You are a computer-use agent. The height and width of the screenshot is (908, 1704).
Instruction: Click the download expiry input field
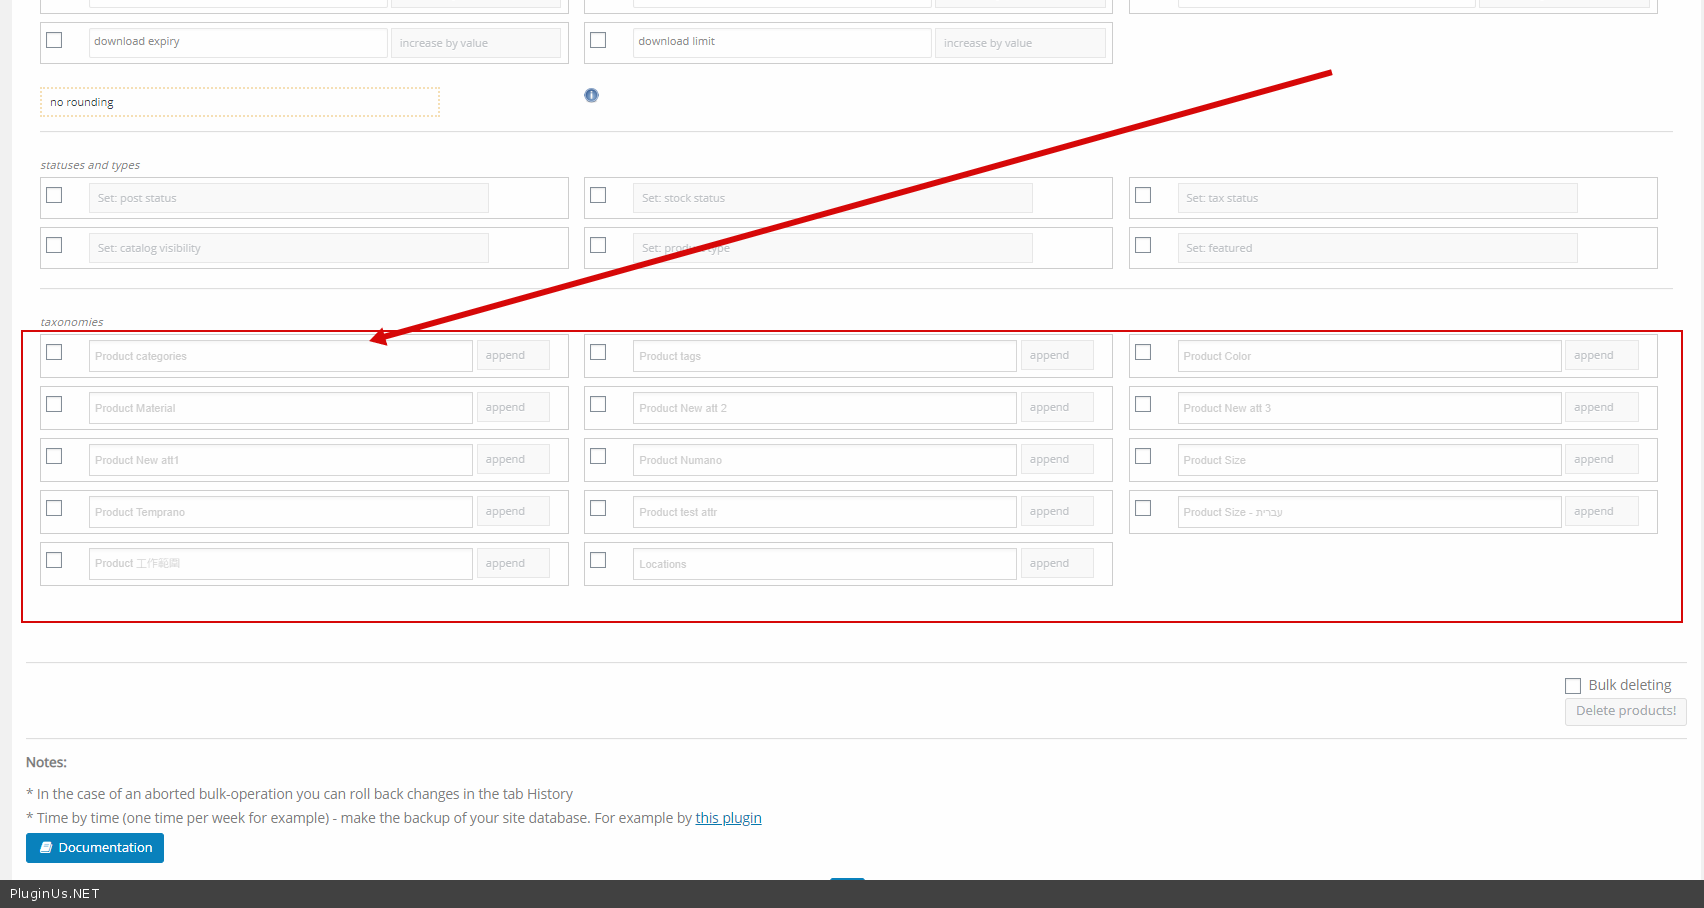238,42
